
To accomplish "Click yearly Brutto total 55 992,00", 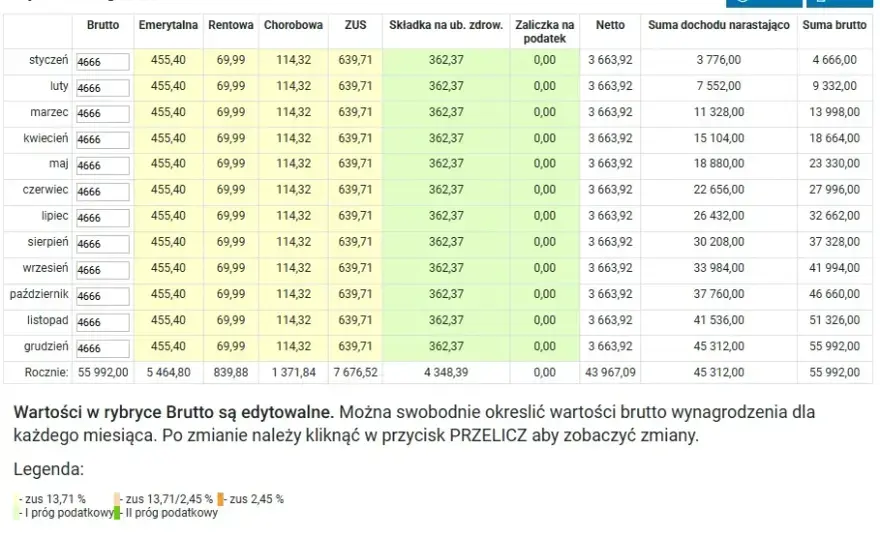I will (103, 372).
